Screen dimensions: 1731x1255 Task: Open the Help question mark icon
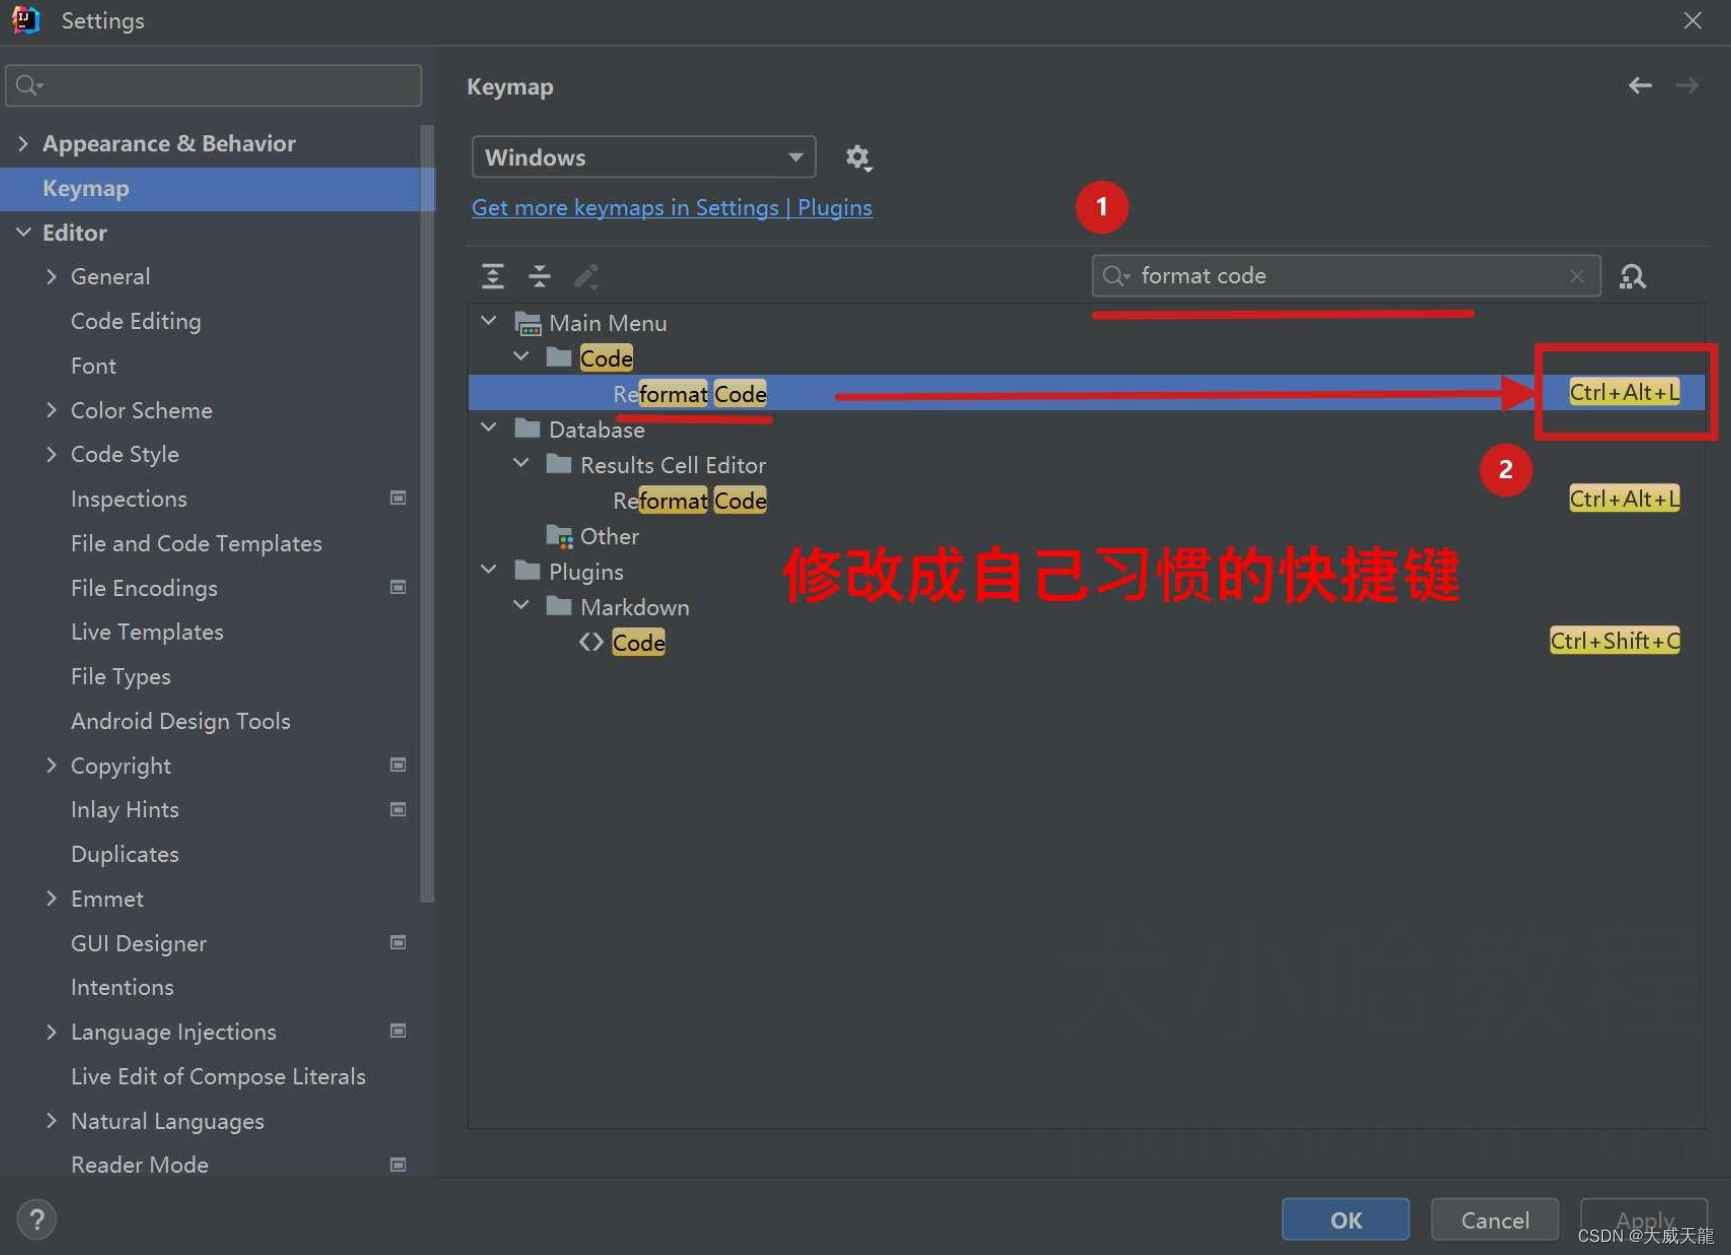(x=36, y=1218)
